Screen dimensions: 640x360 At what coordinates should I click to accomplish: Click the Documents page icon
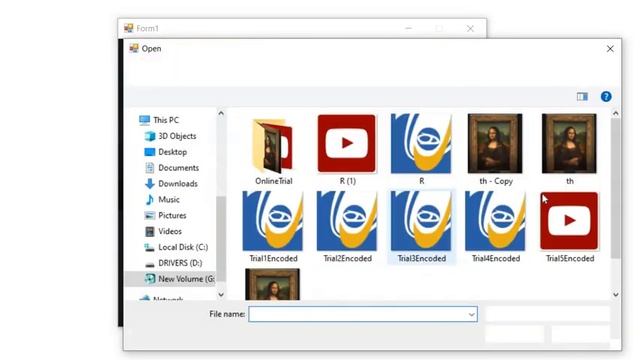point(150,168)
